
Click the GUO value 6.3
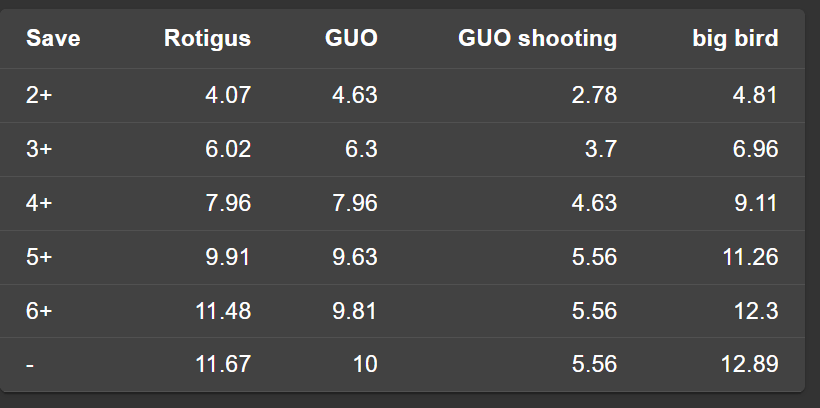coord(360,149)
